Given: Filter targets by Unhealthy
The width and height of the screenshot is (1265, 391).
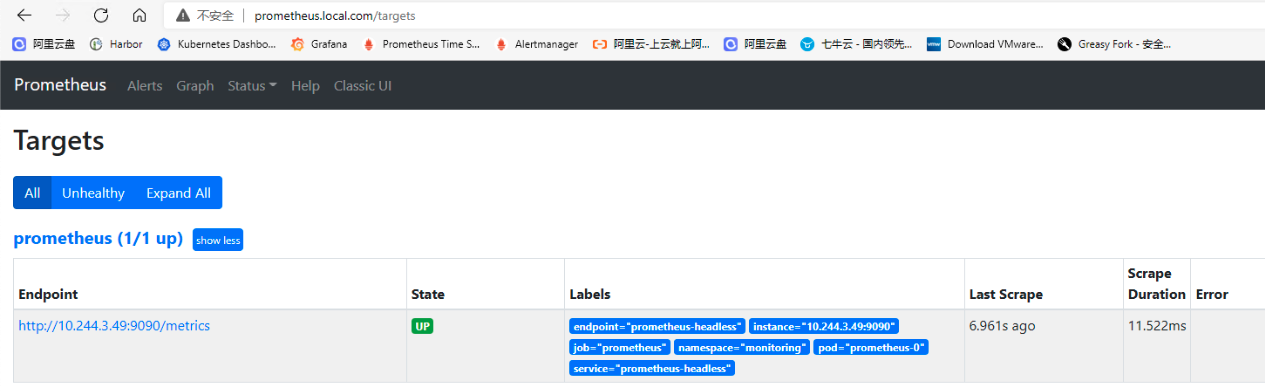Looking at the screenshot, I should tap(93, 193).
